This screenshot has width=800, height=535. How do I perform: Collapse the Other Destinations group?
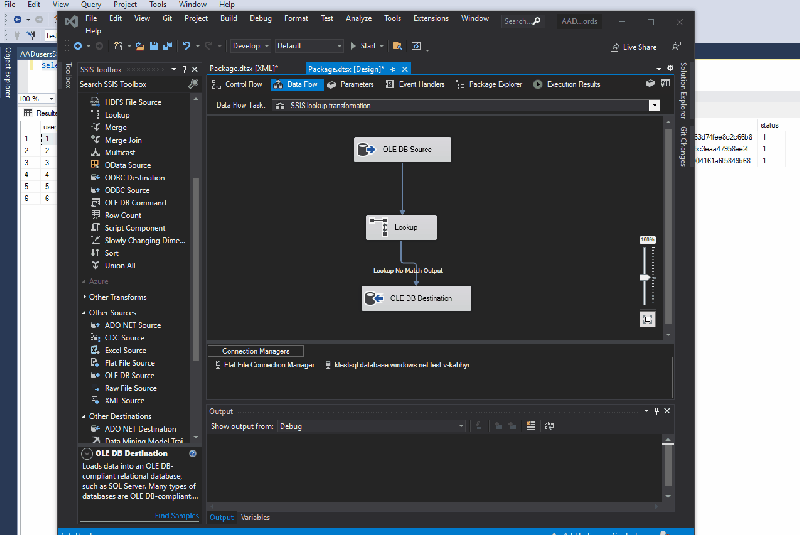(x=84, y=416)
